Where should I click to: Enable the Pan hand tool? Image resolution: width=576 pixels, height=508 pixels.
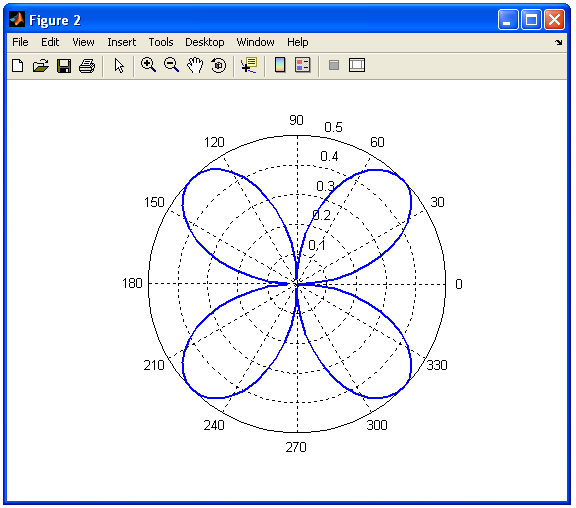click(x=195, y=65)
